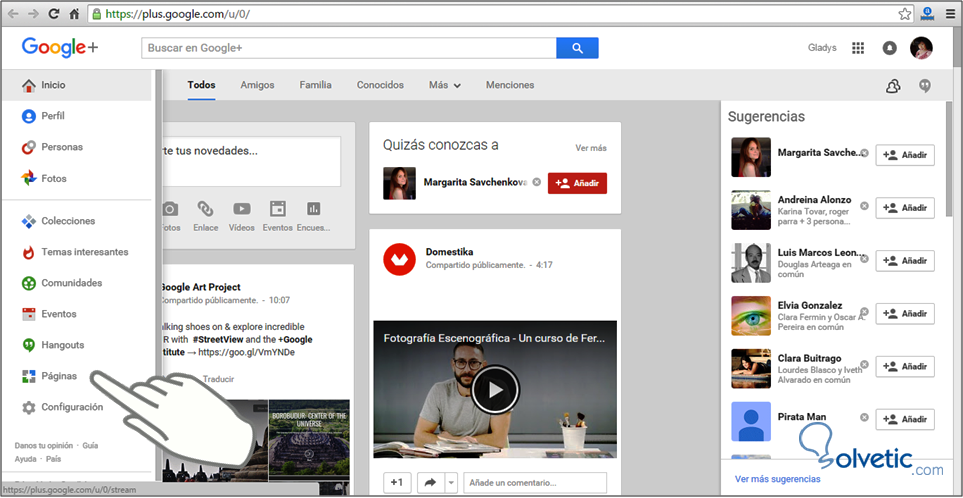Screen dimensions: 963x498
Task: Open the Chrome hamburger menu
Action: [949, 14]
